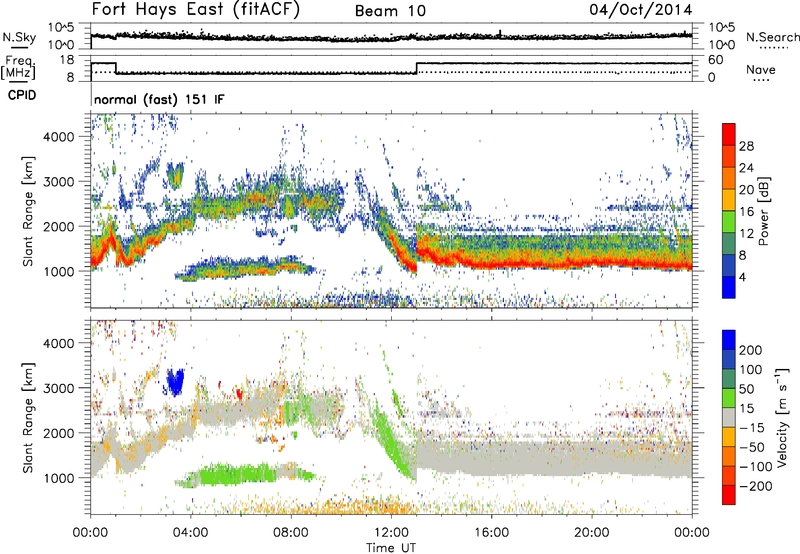Click the "Power [dB]" colorbar title
Screen dimensions: 800x554
pos(763,211)
